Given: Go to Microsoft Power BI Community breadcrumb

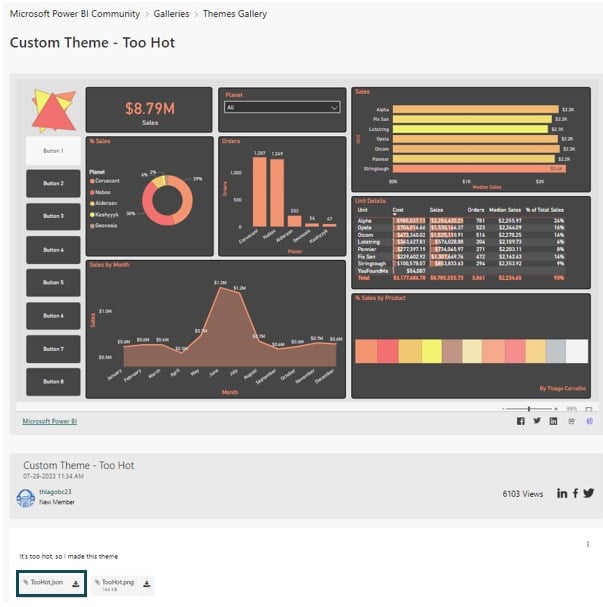Looking at the screenshot, I should pyautogui.click(x=75, y=14).
